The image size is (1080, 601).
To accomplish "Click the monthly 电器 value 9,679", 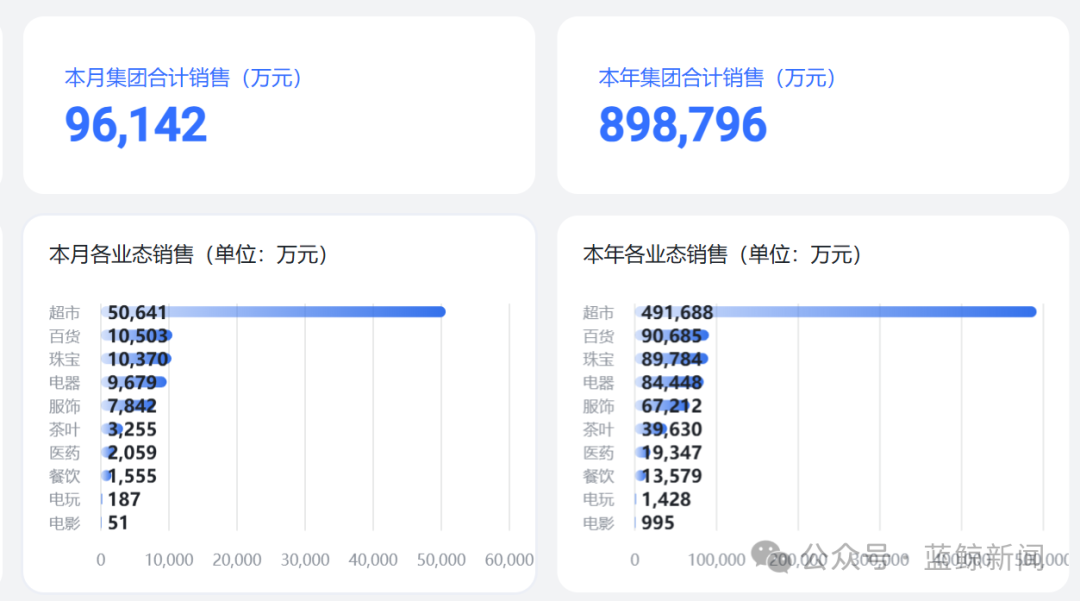I will (132, 383).
